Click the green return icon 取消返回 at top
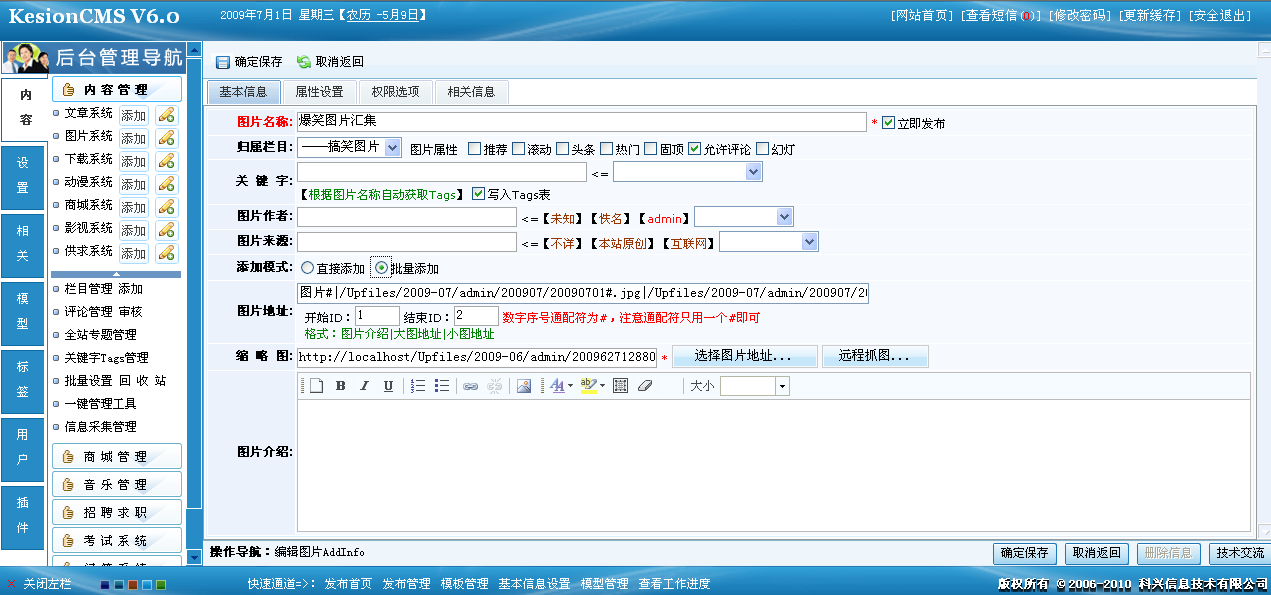The height and width of the screenshot is (595, 1271). tap(304, 62)
